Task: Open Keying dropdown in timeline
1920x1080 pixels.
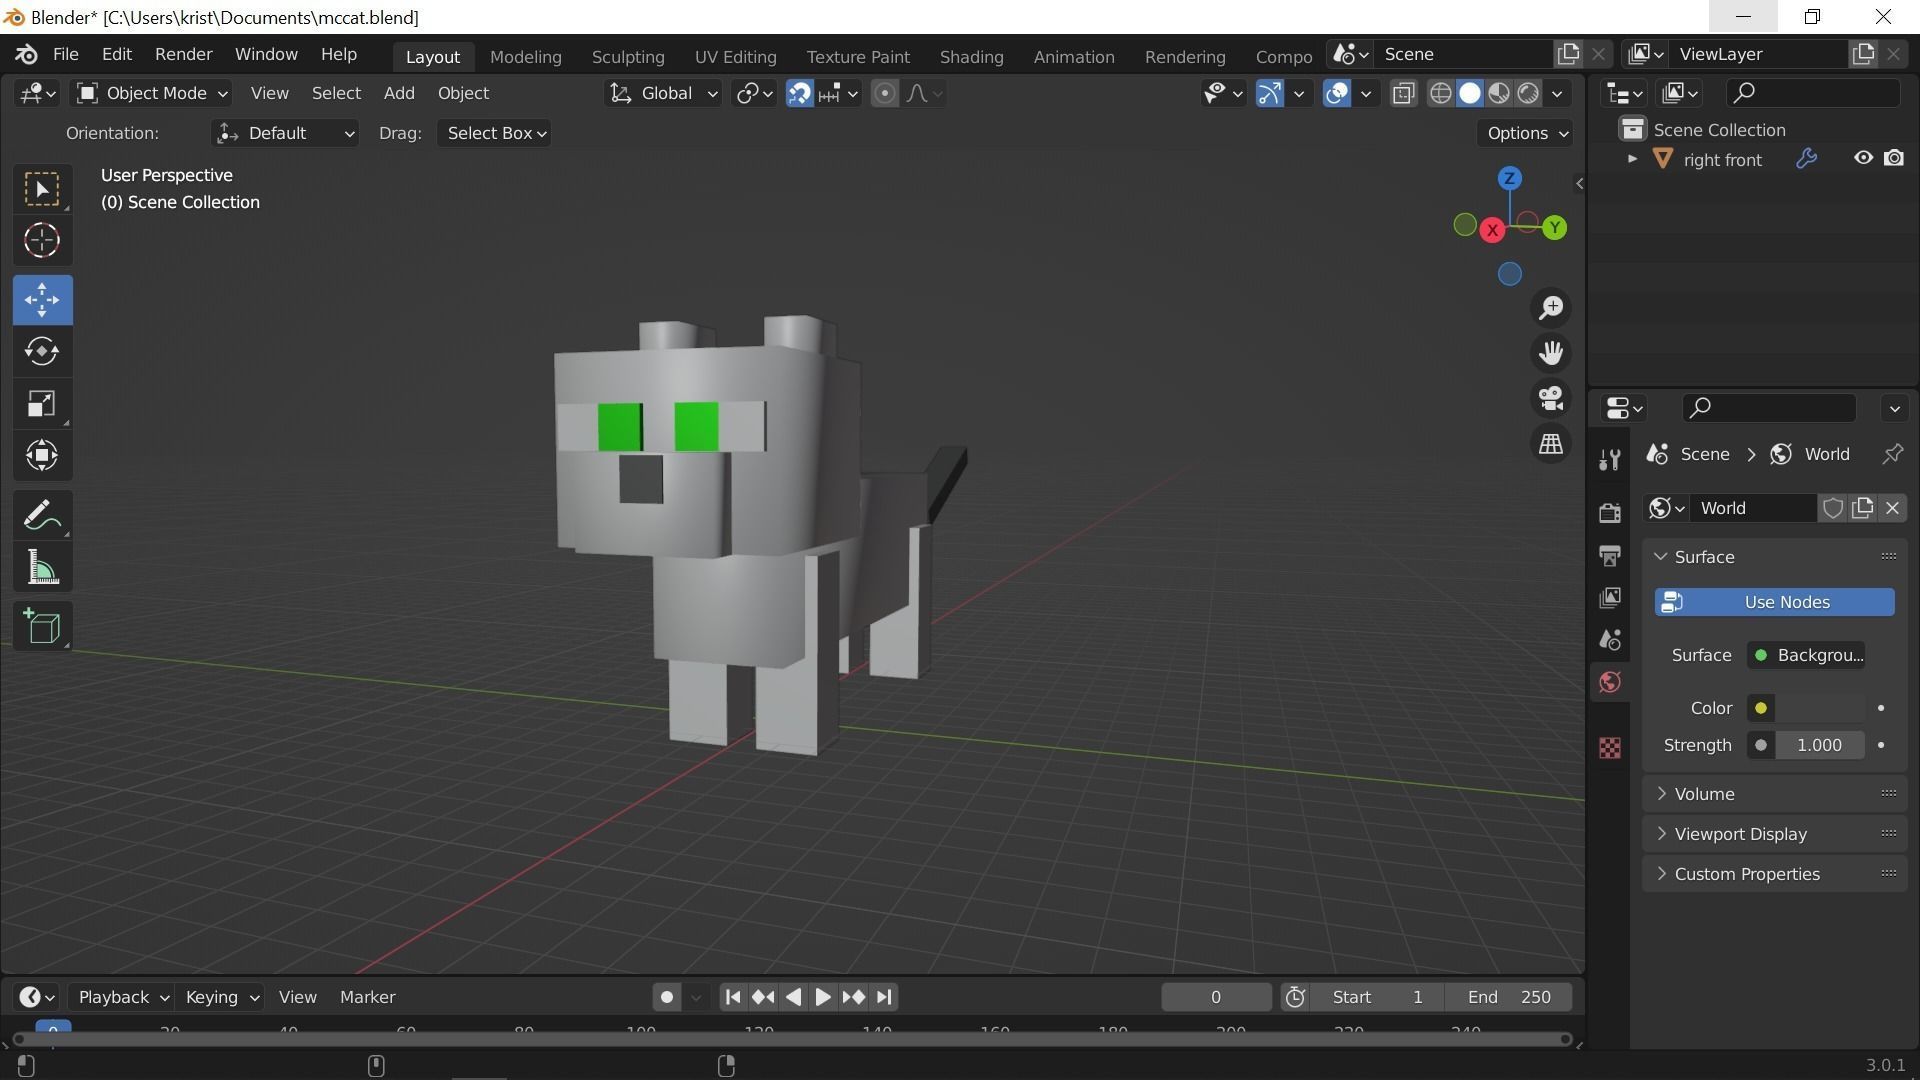Action: coord(221,997)
